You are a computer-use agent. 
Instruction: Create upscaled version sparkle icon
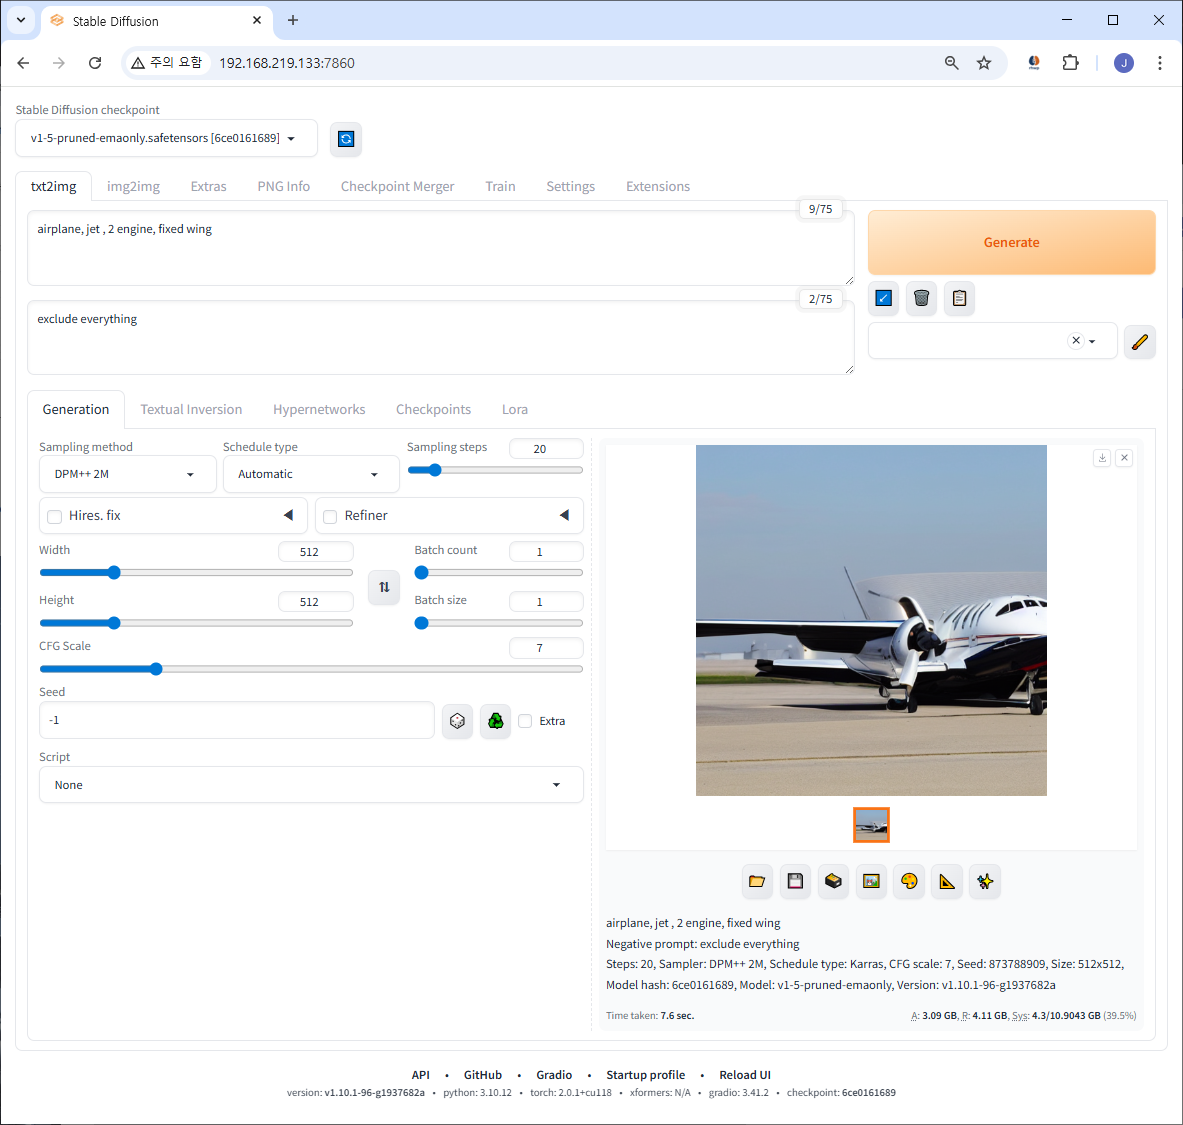coord(985,881)
